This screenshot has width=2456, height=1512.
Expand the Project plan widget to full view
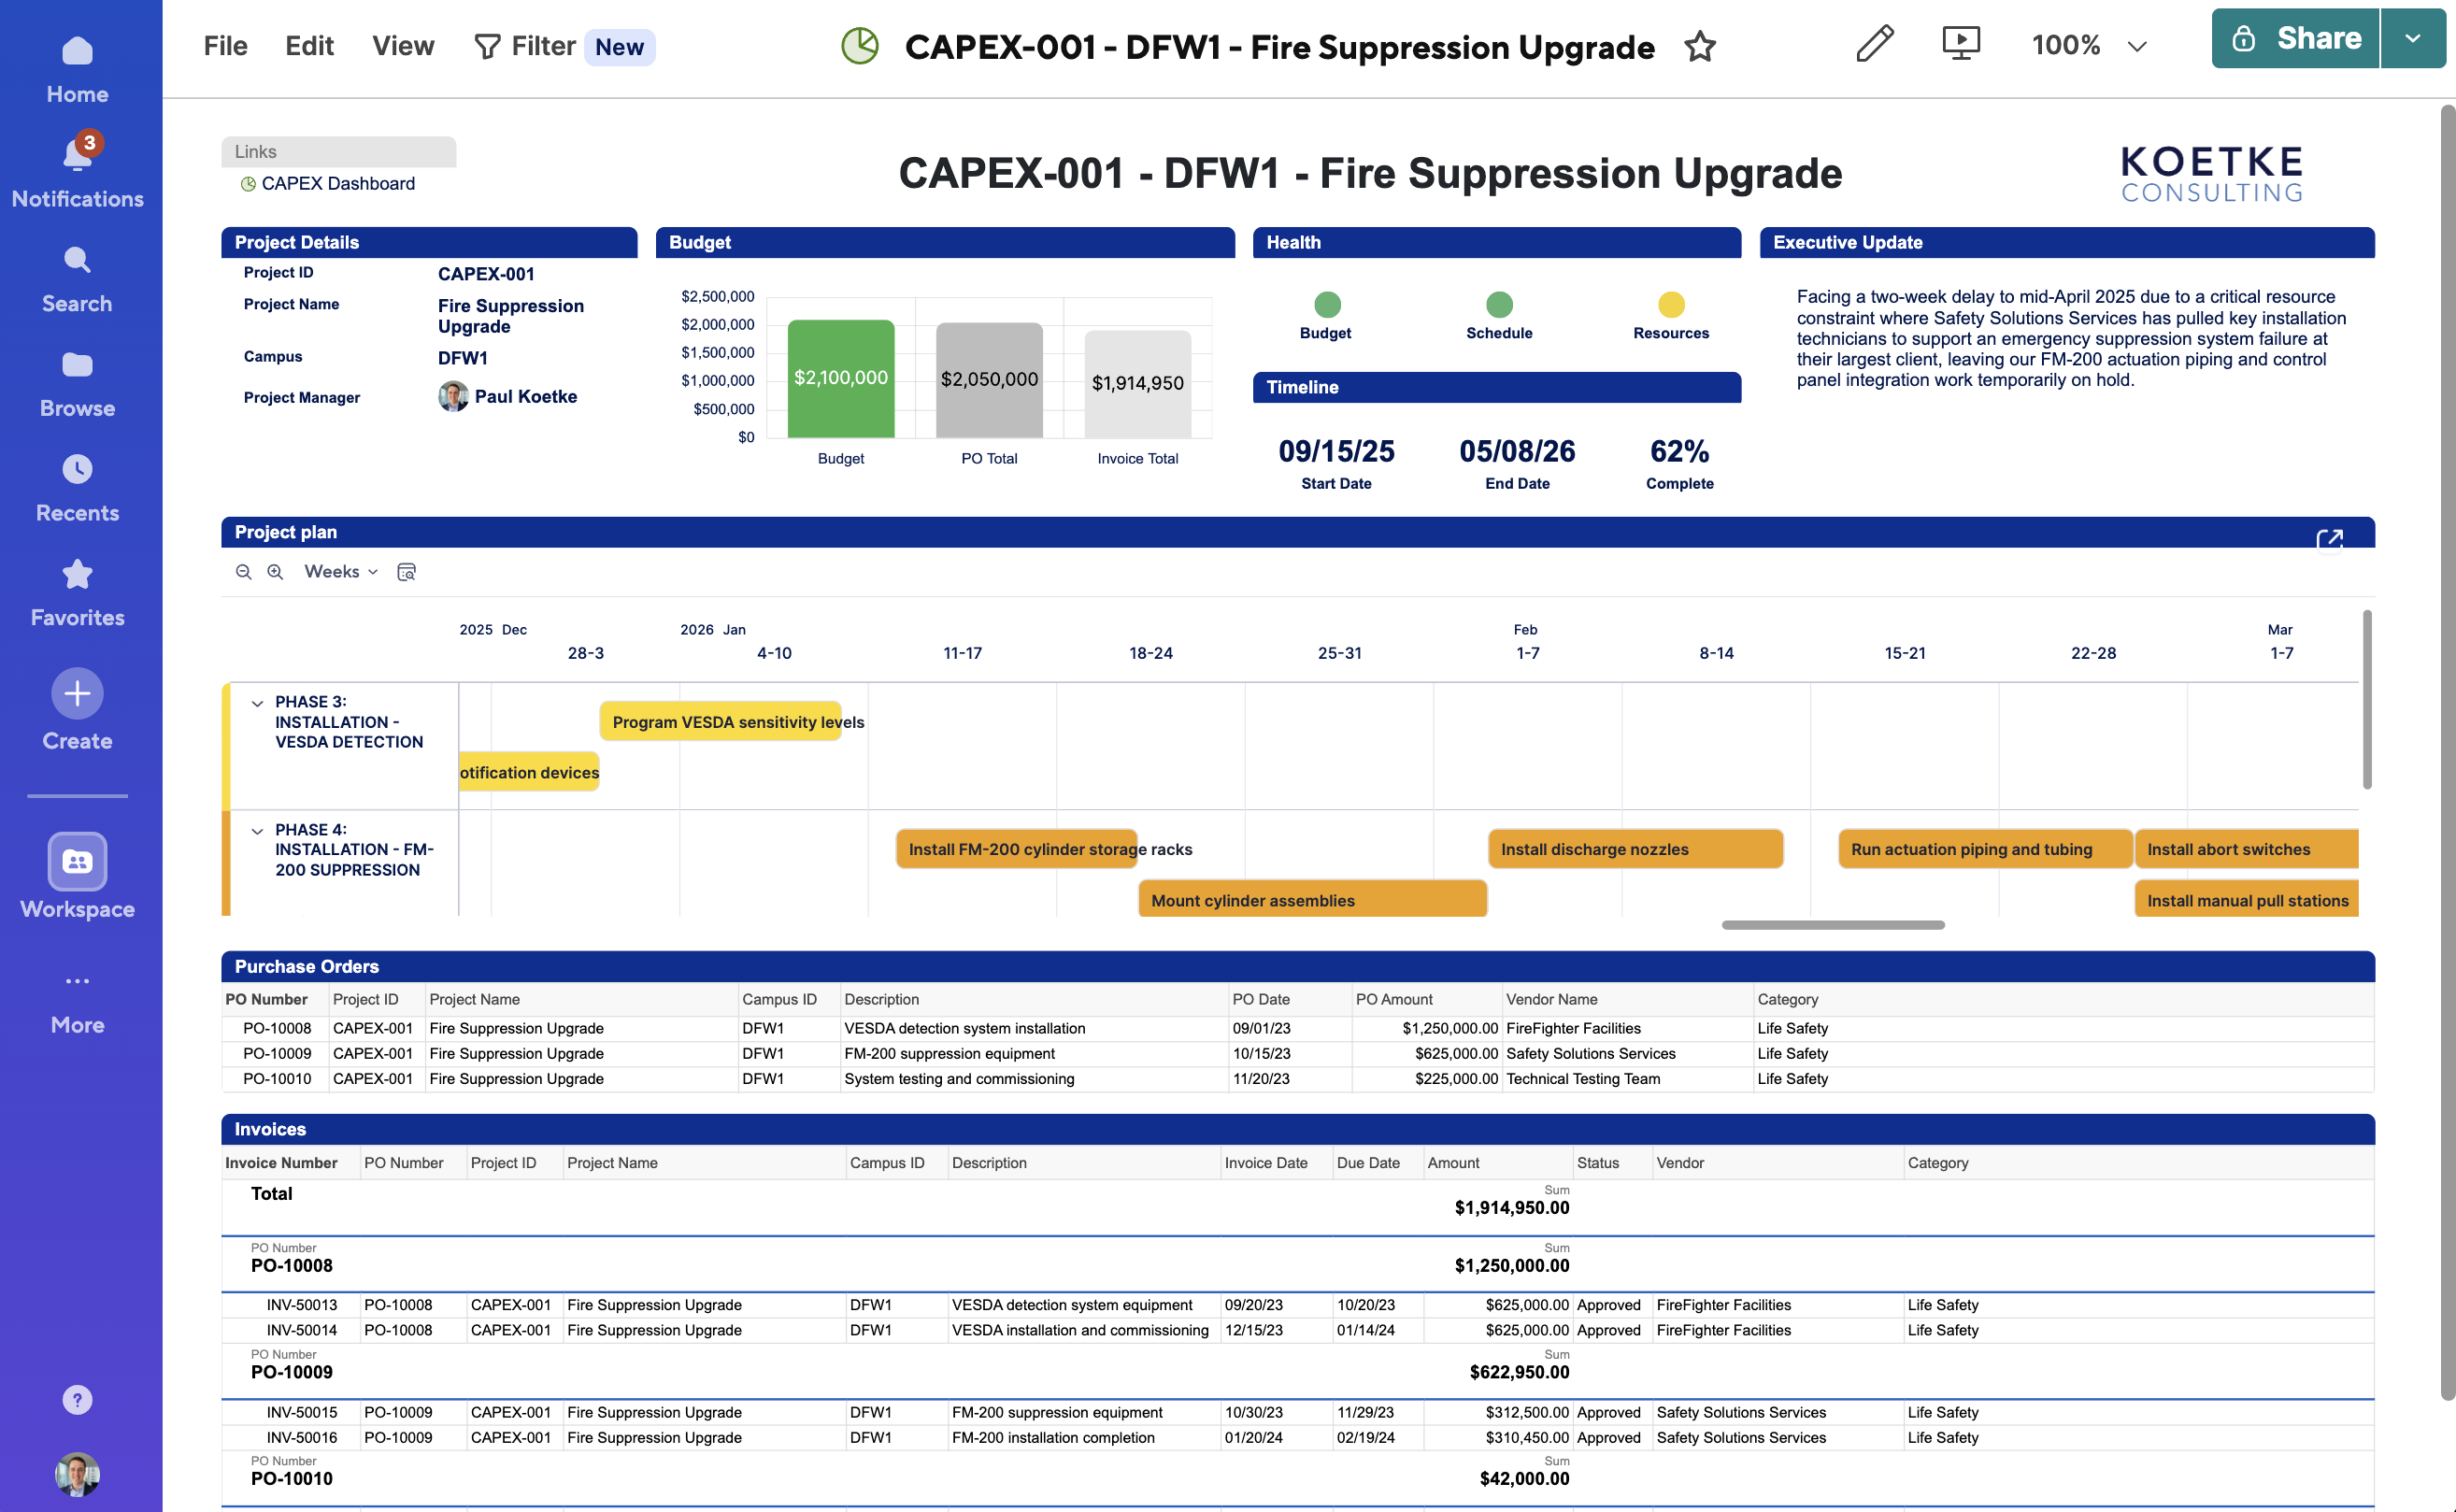[2329, 539]
